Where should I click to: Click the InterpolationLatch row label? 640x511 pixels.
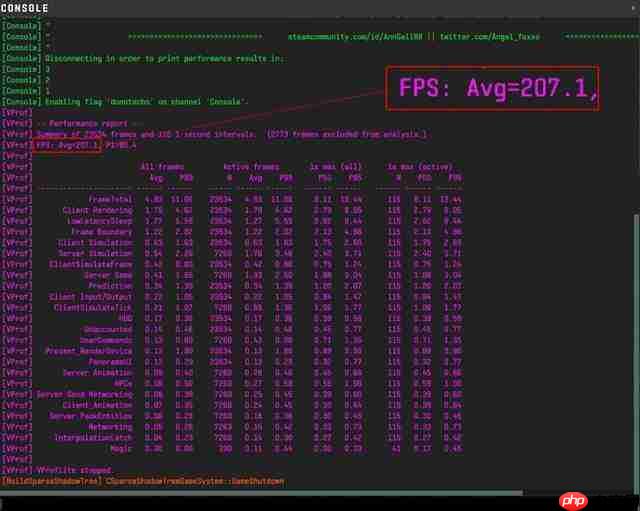pos(93,438)
